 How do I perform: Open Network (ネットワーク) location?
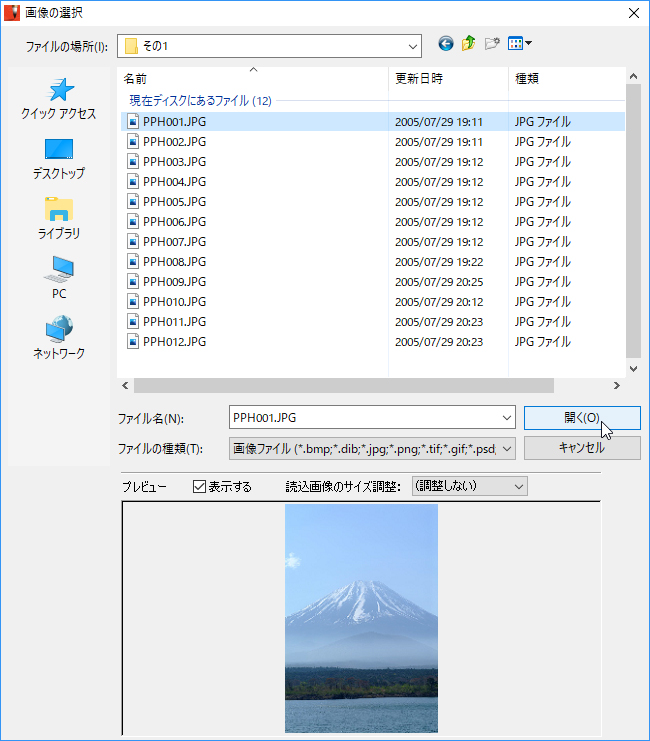(59, 339)
